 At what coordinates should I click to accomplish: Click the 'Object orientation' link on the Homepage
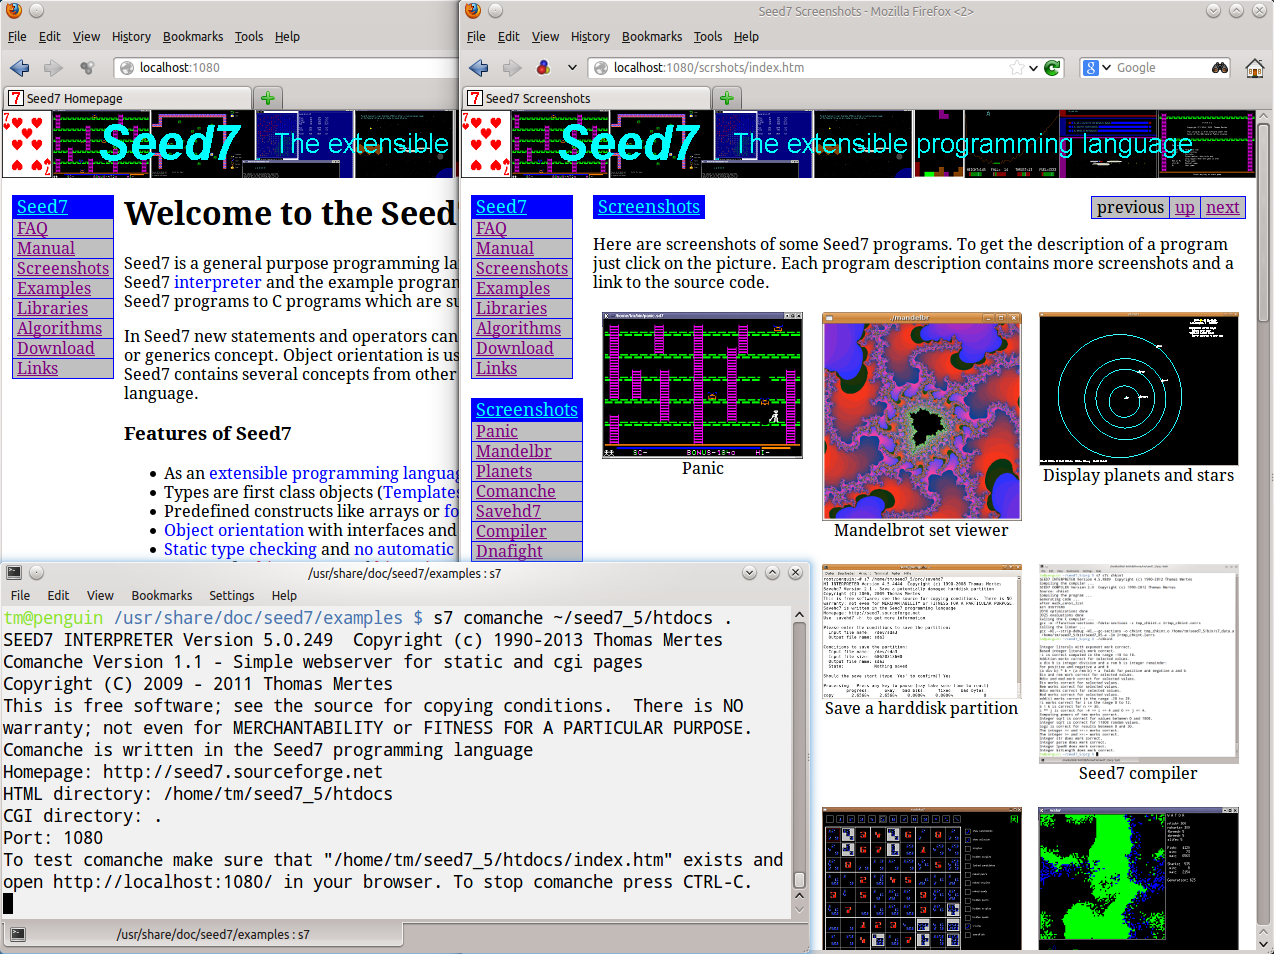point(234,530)
